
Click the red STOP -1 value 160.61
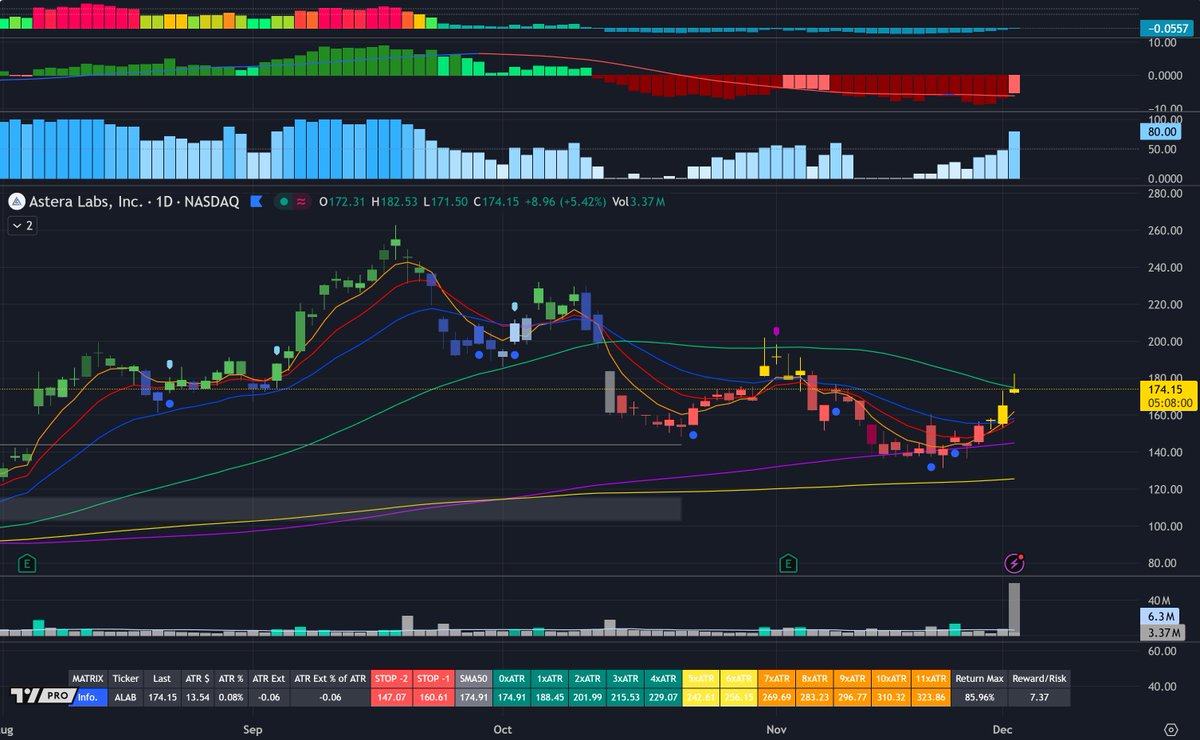point(432,697)
